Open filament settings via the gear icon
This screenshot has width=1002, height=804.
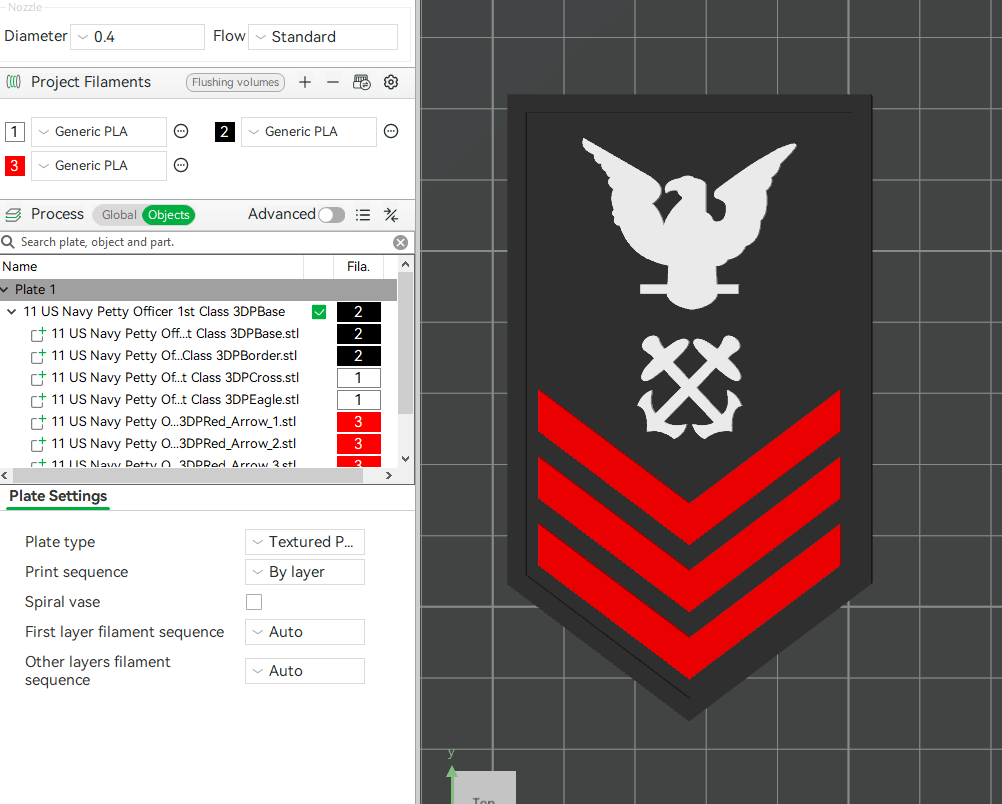tap(391, 82)
